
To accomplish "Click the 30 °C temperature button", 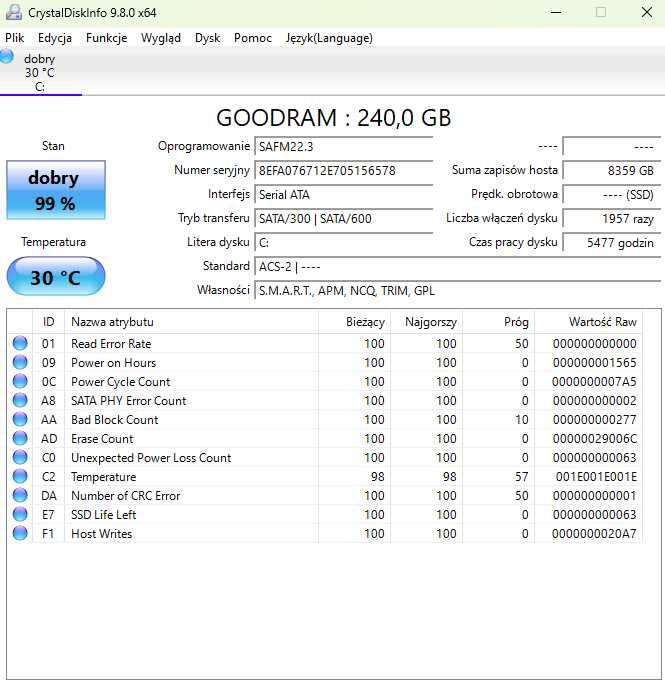I will coord(56,277).
